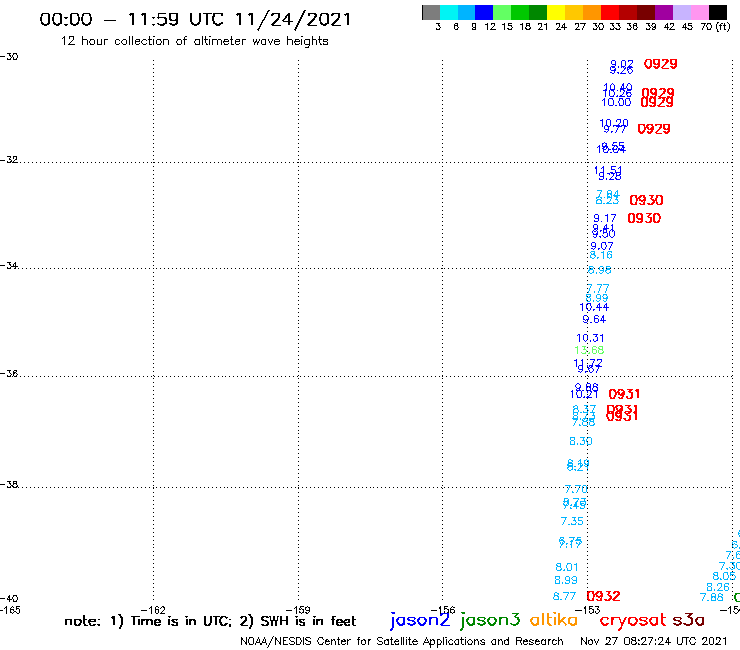The width and height of the screenshot is (740, 650).
Task: Click the purple legend color swatch
Action: (x=664, y=12)
